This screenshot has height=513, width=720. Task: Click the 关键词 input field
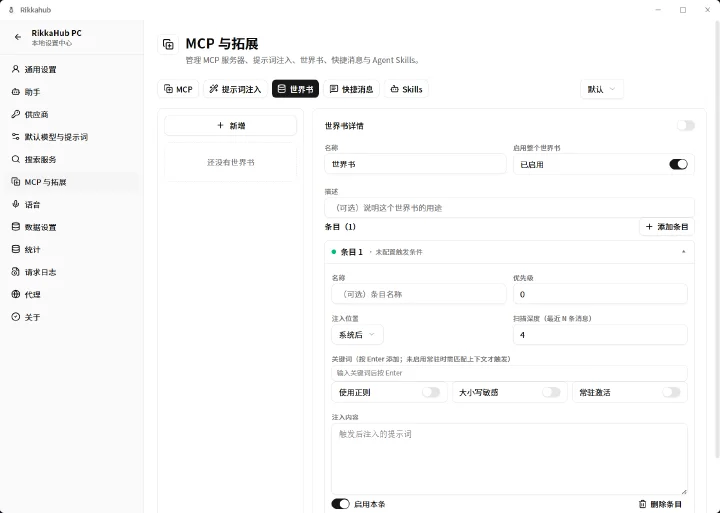[x=509, y=373]
